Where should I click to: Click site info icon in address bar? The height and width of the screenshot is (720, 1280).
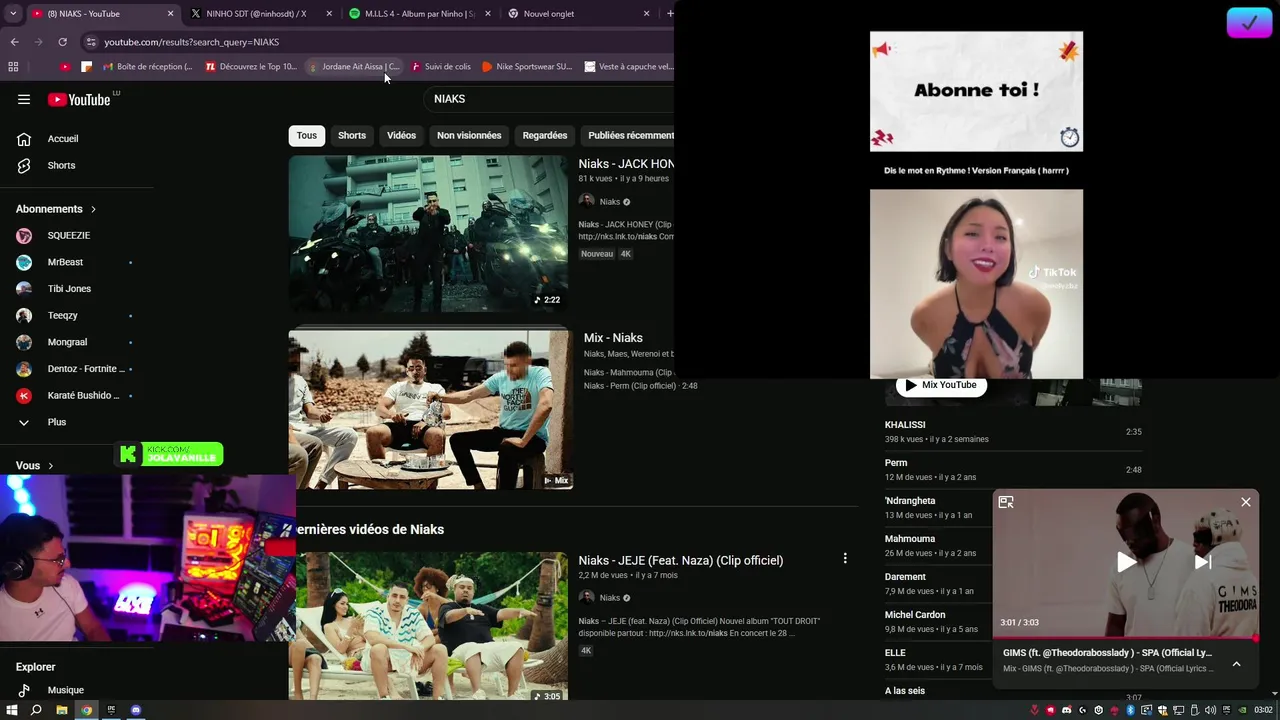pyautogui.click(x=91, y=42)
